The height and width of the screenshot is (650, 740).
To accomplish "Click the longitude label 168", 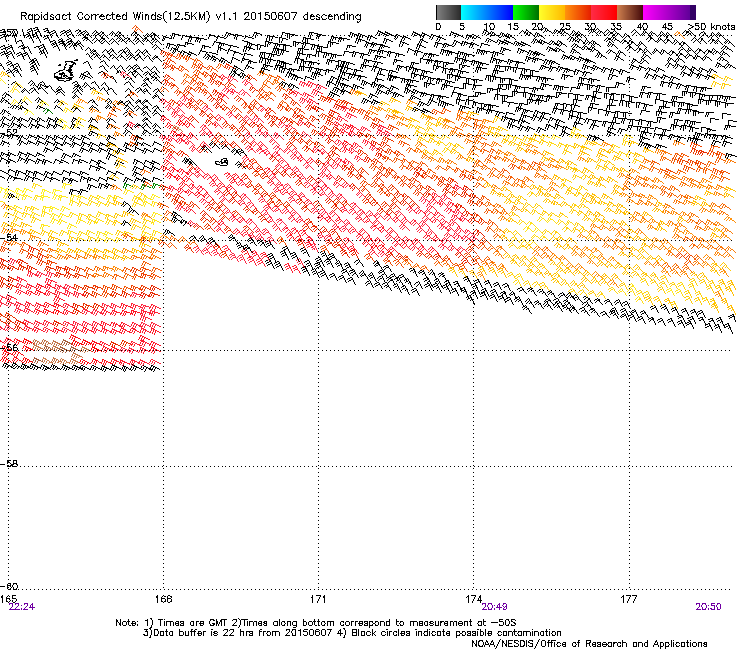I will [163, 599].
